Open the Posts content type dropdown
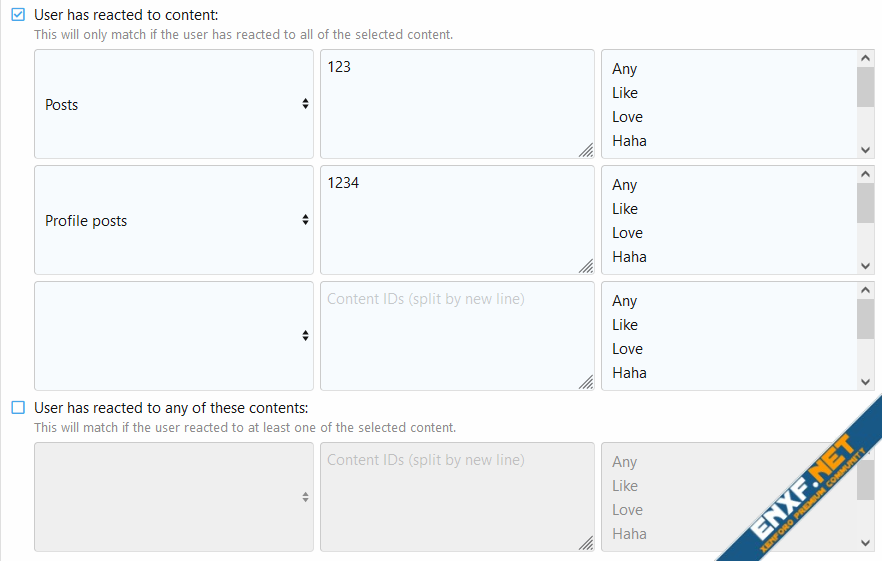Screen dimensions: 882x561 [x=174, y=104]
